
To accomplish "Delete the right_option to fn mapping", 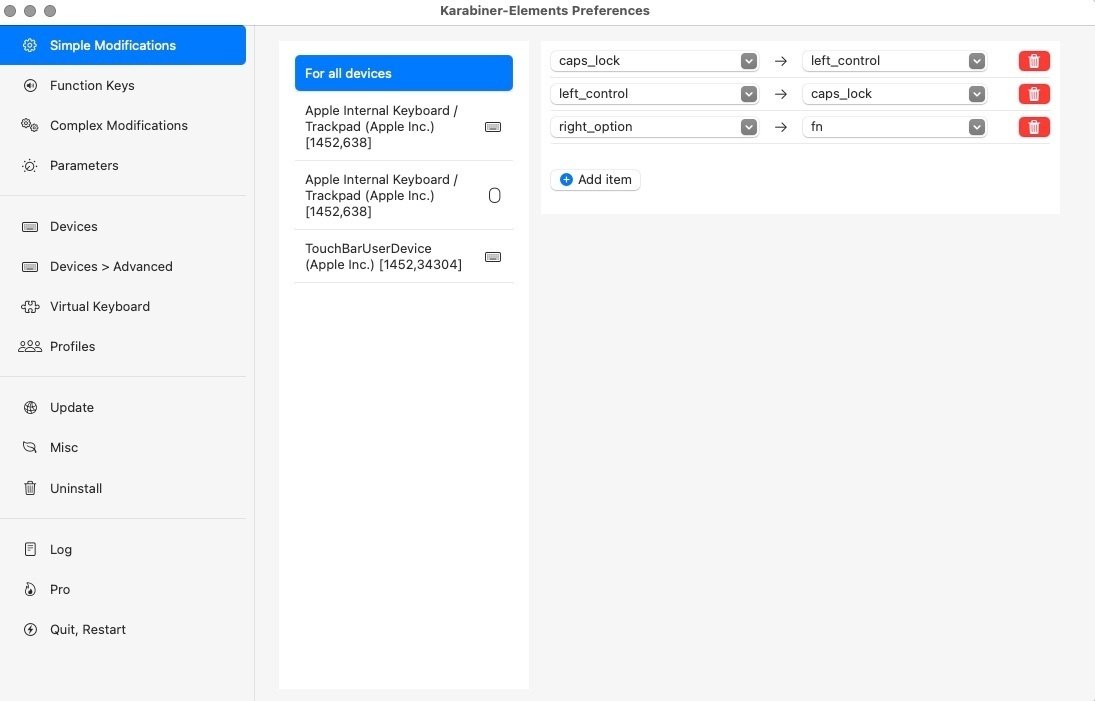I will click(1034, 126).
